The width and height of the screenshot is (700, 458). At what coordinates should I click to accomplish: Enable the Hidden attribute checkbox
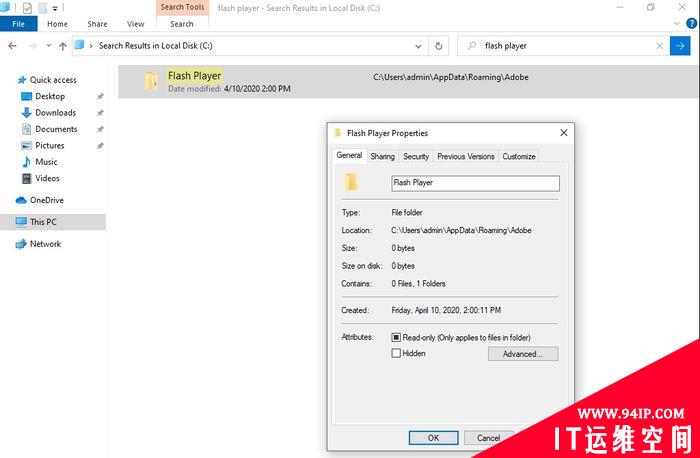[396, 354]
